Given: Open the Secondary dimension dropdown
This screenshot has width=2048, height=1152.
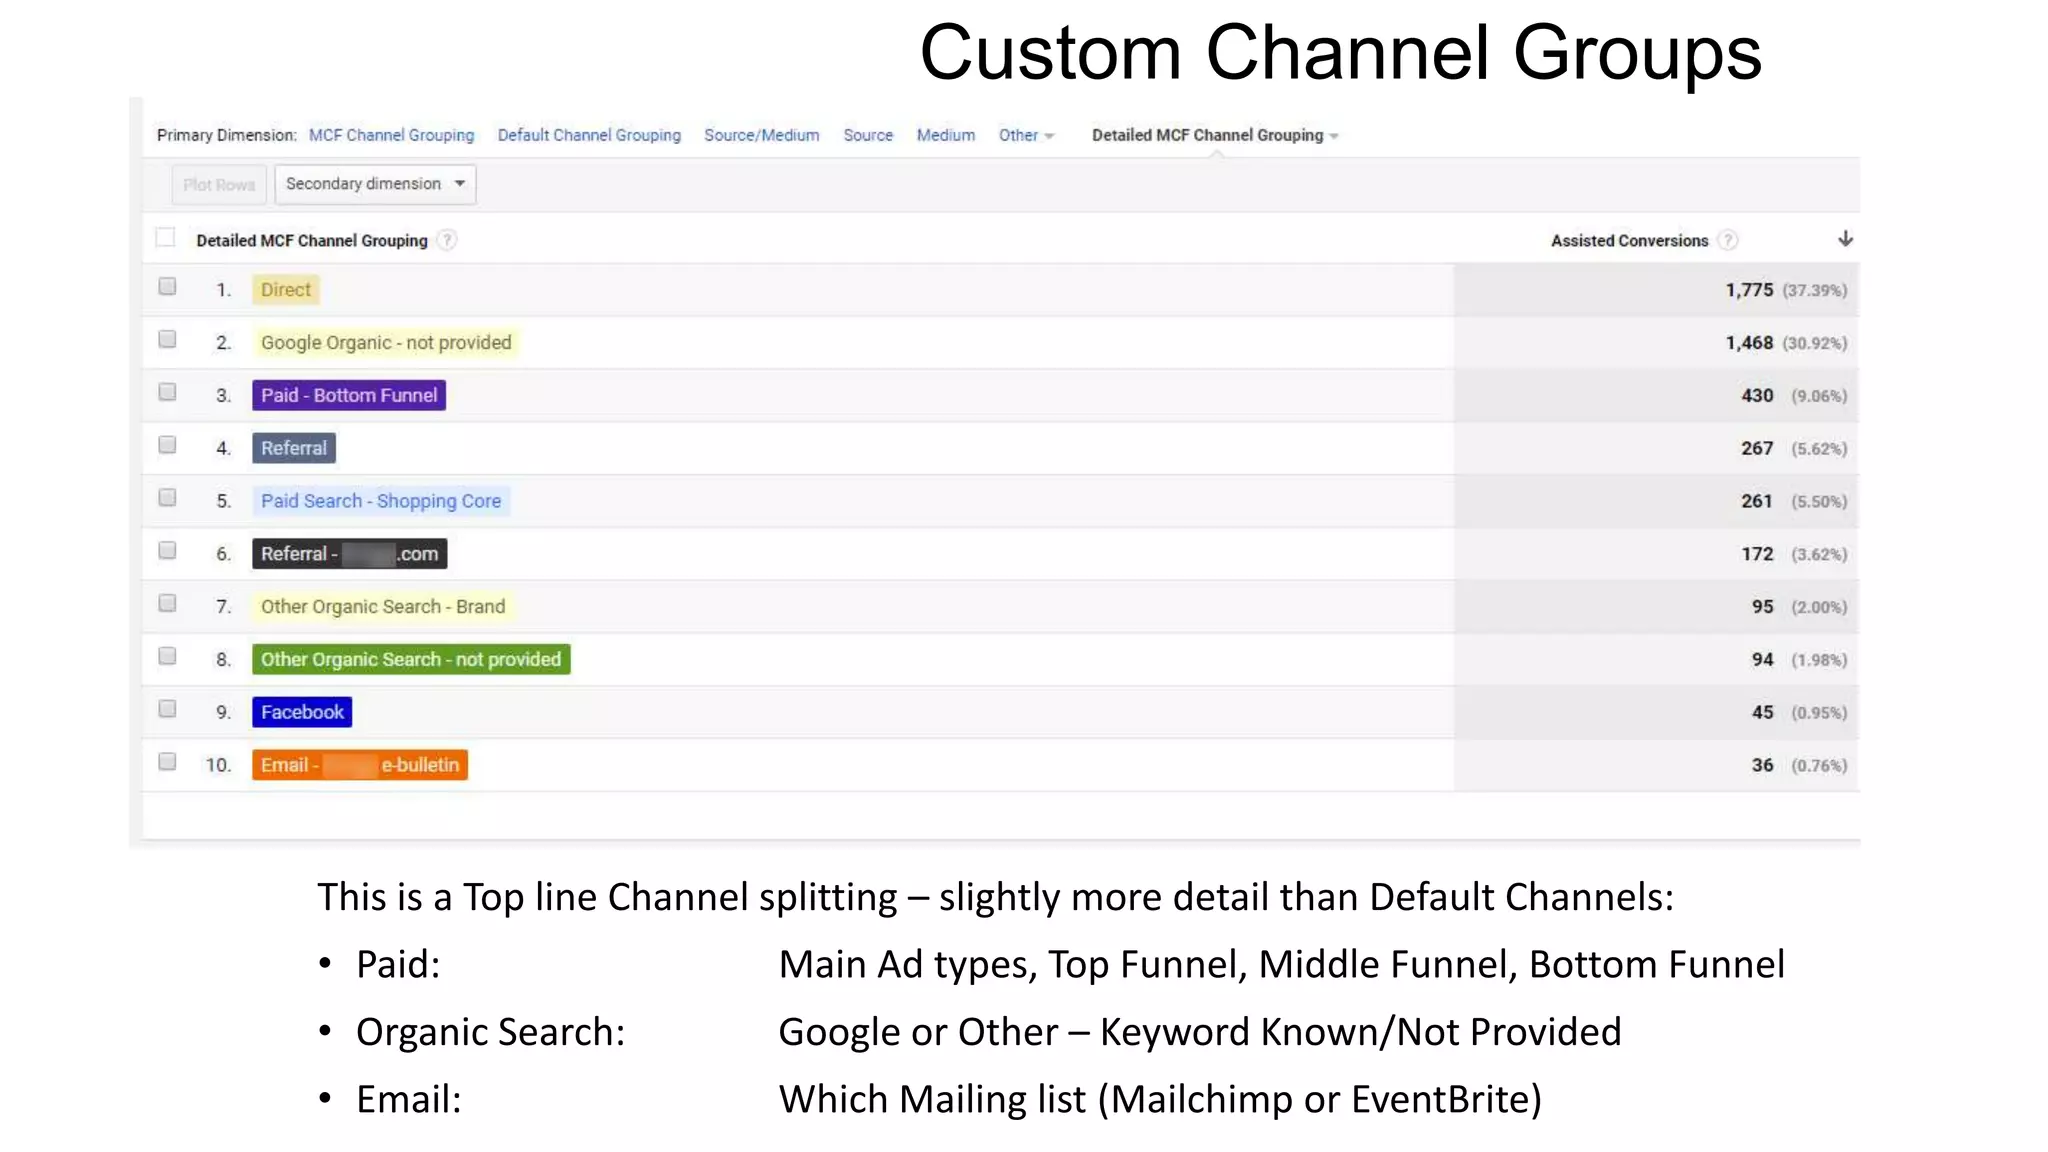Looking at the screenshot, I should coord(375,184).
